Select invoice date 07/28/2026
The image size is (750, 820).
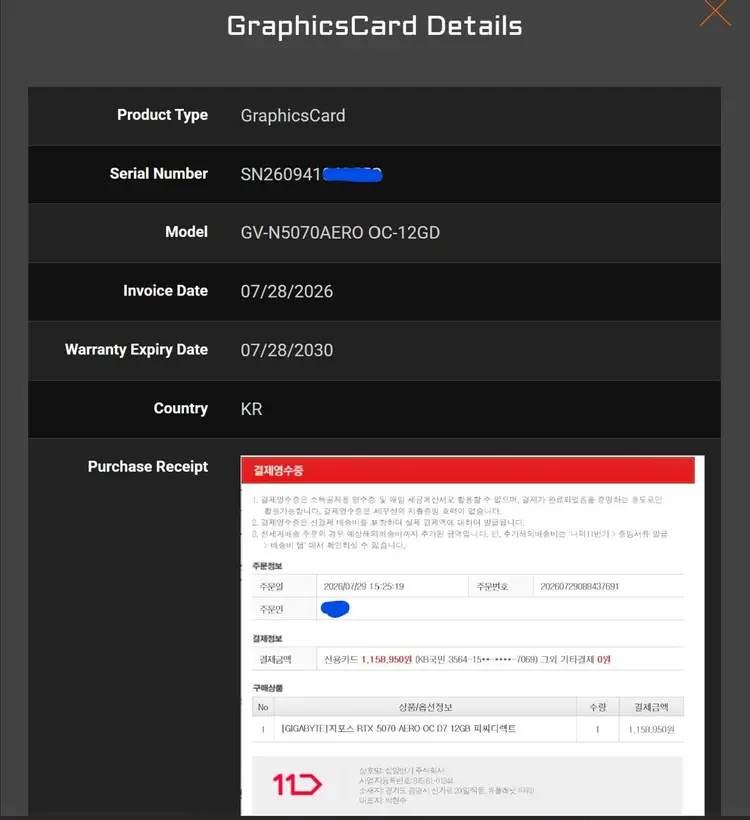pos(287,291)
